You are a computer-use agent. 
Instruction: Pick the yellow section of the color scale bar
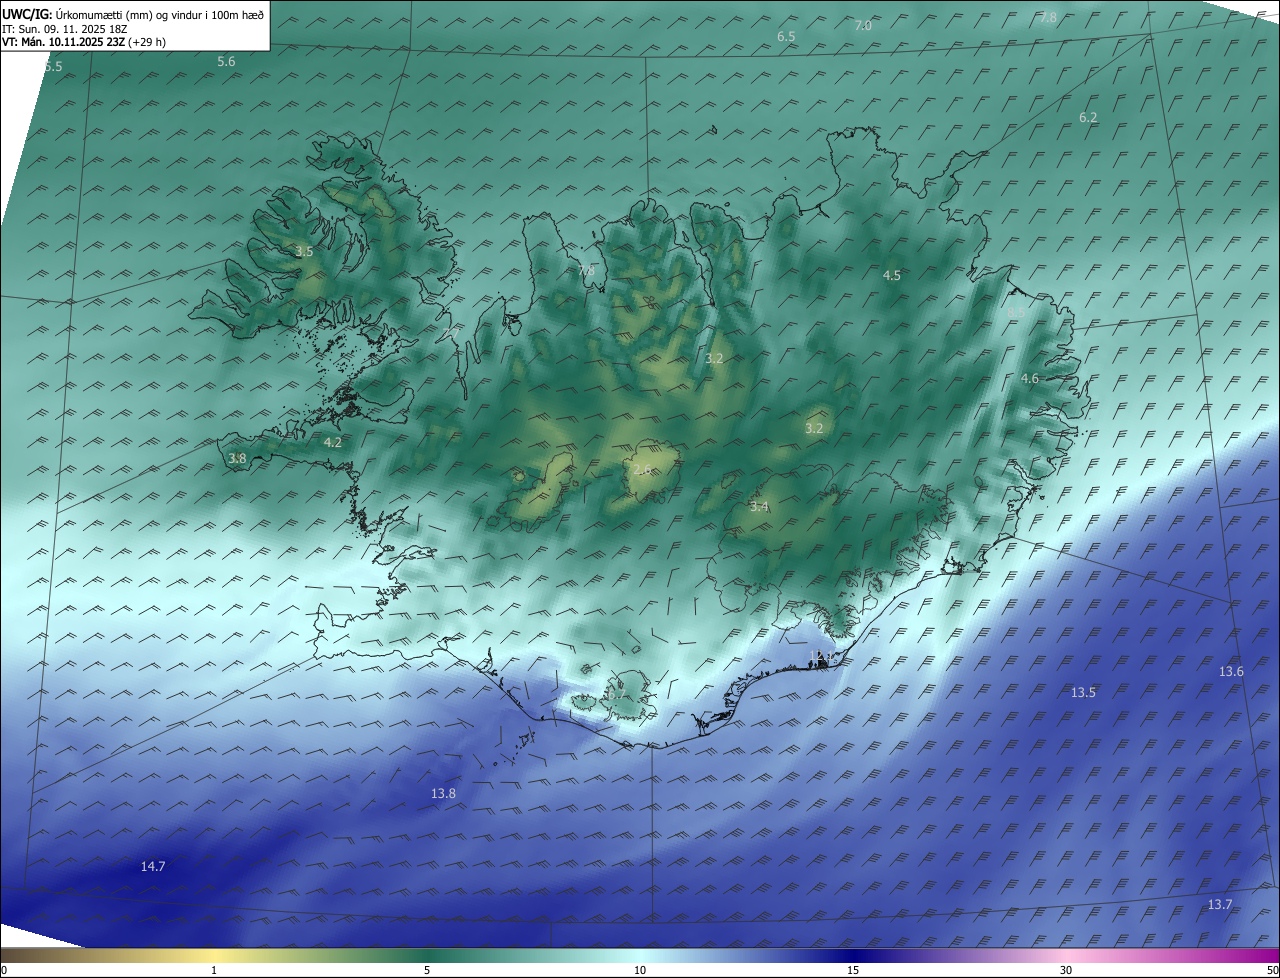click(215, 955)
